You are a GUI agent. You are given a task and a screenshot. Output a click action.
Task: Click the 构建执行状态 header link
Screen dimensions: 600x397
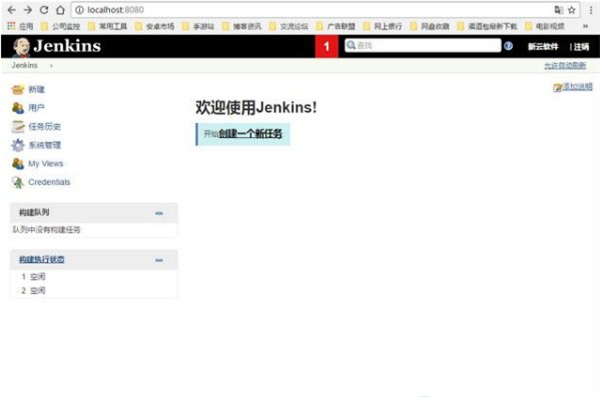pyautogui.click(x=42, y=260)
